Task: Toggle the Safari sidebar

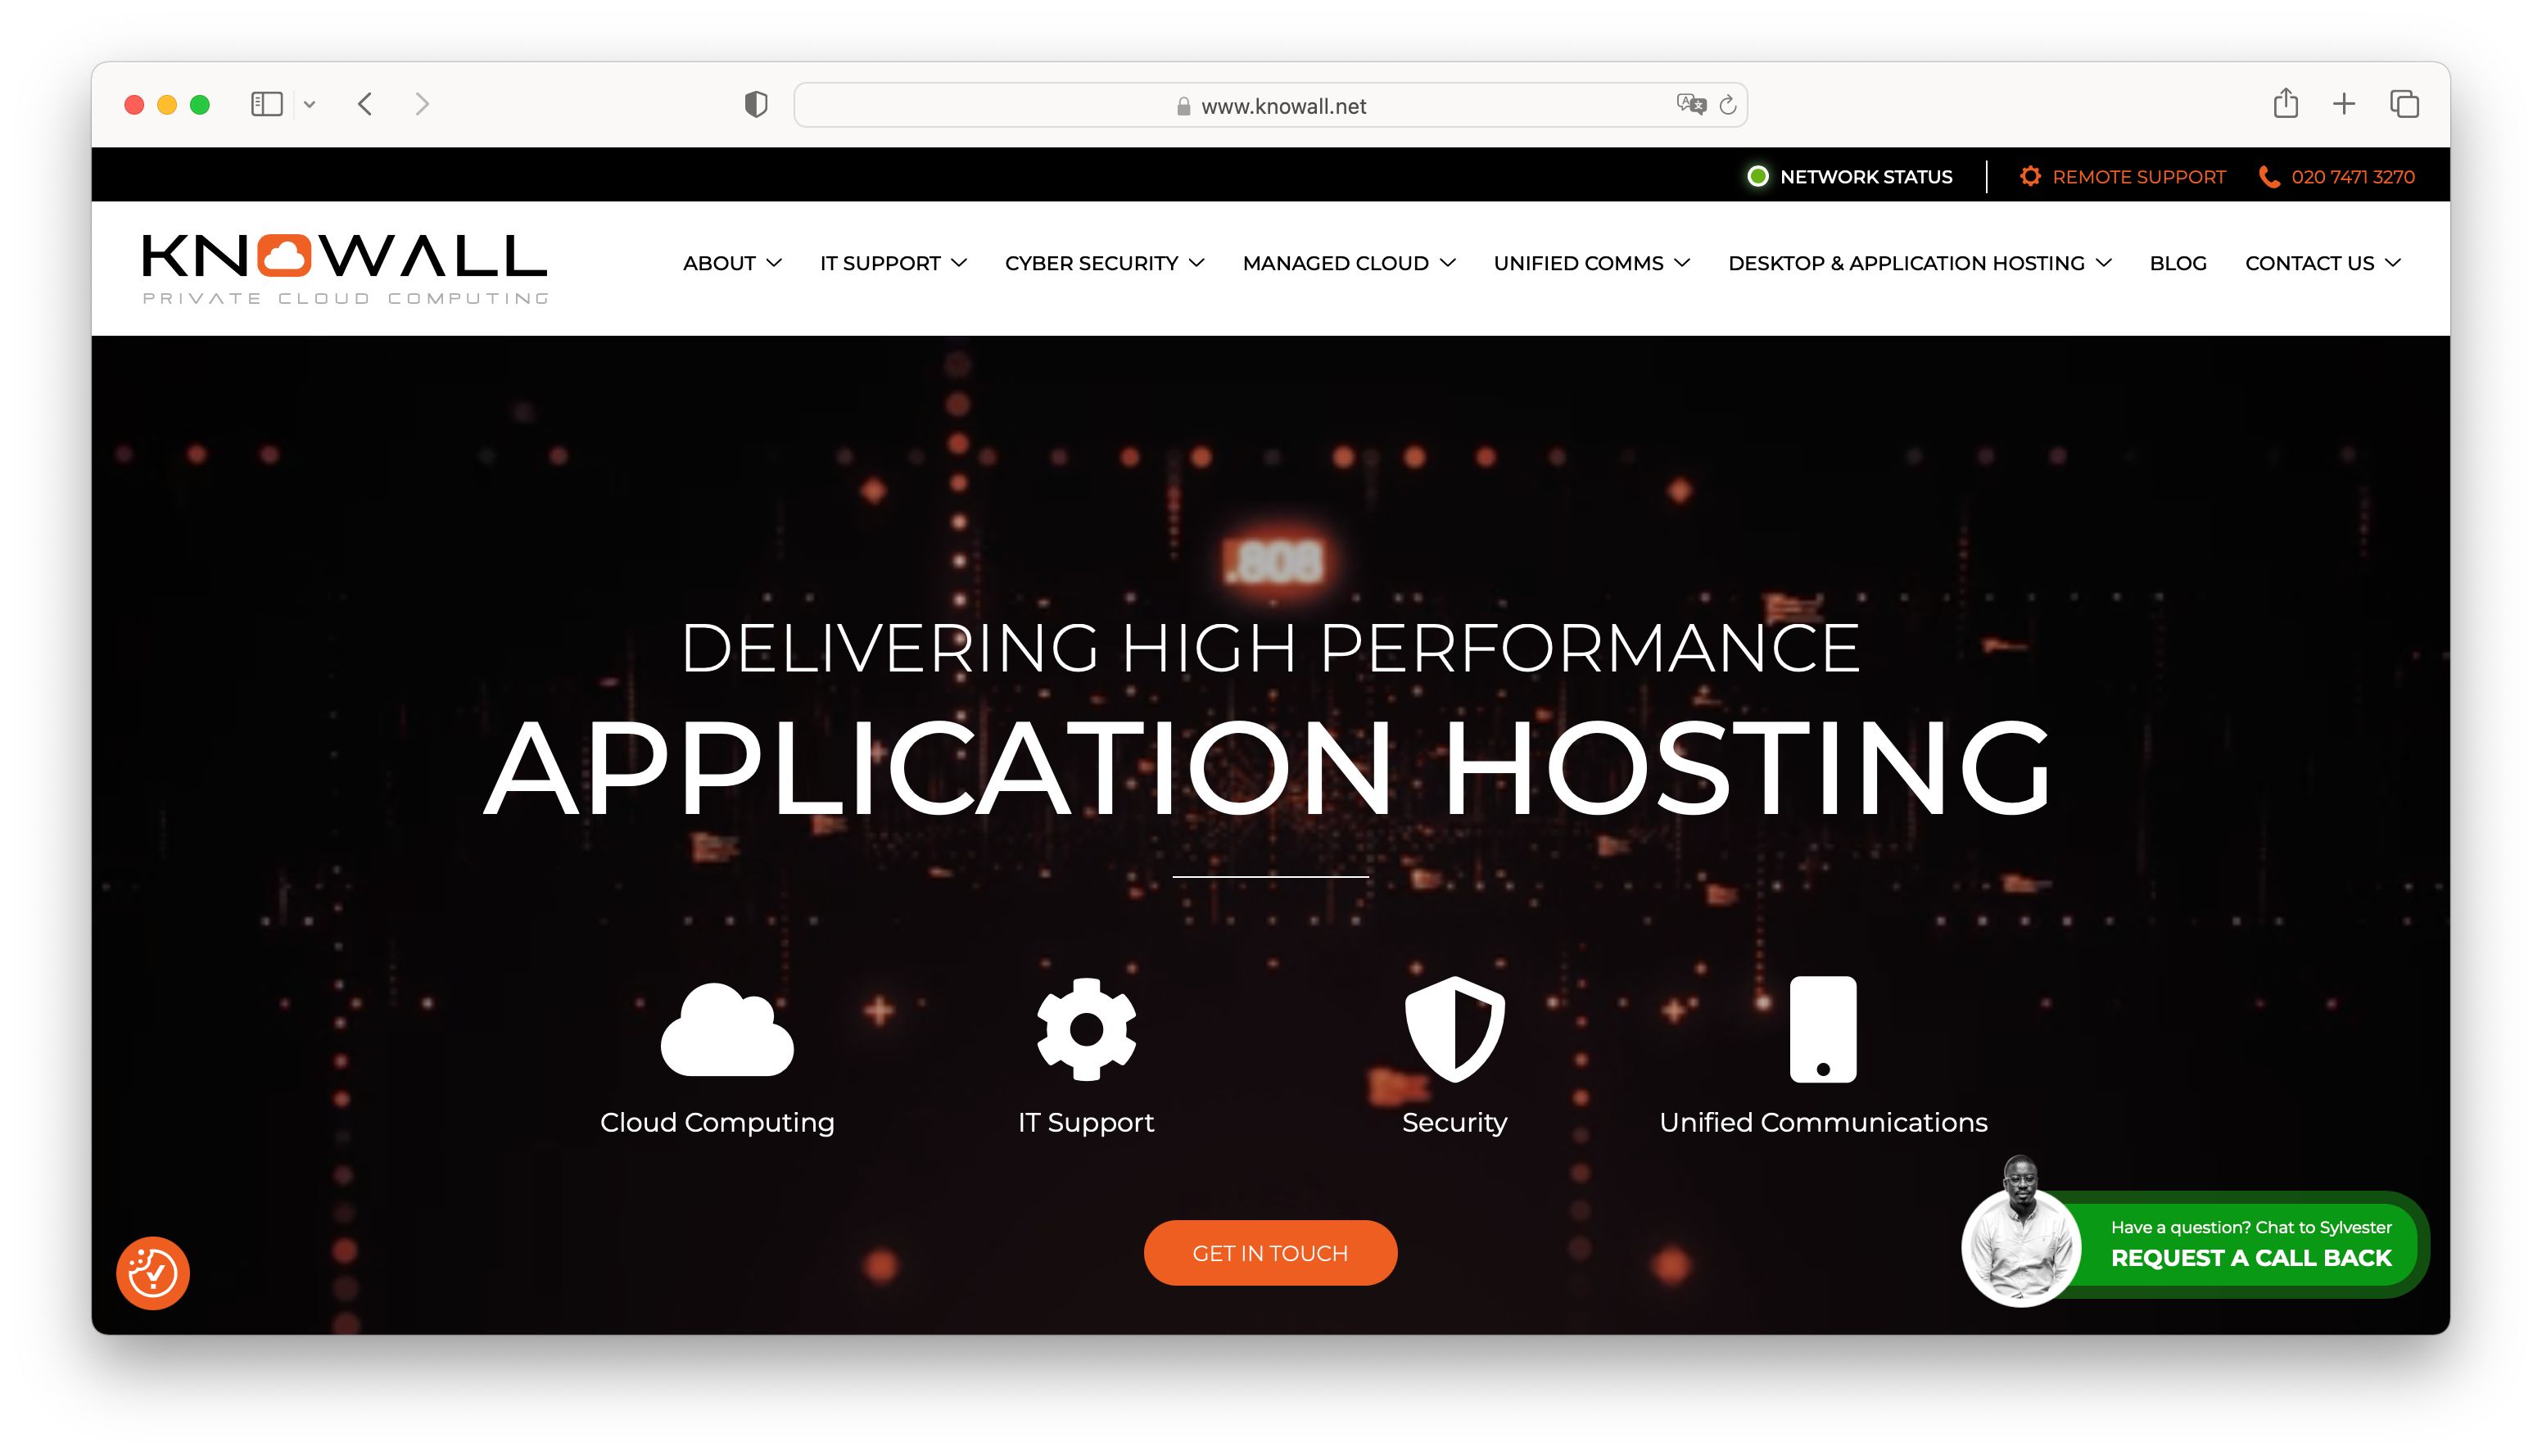Action: click(266, 104)
